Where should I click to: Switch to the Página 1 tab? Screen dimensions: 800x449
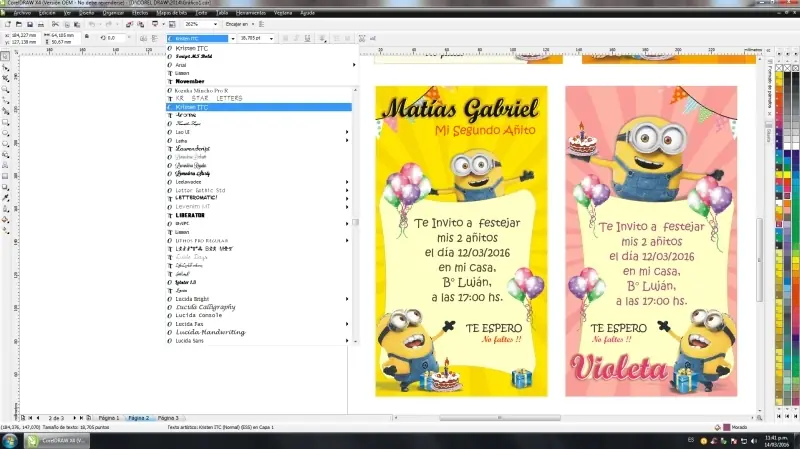pyautogui.click(x=109, y=418)
